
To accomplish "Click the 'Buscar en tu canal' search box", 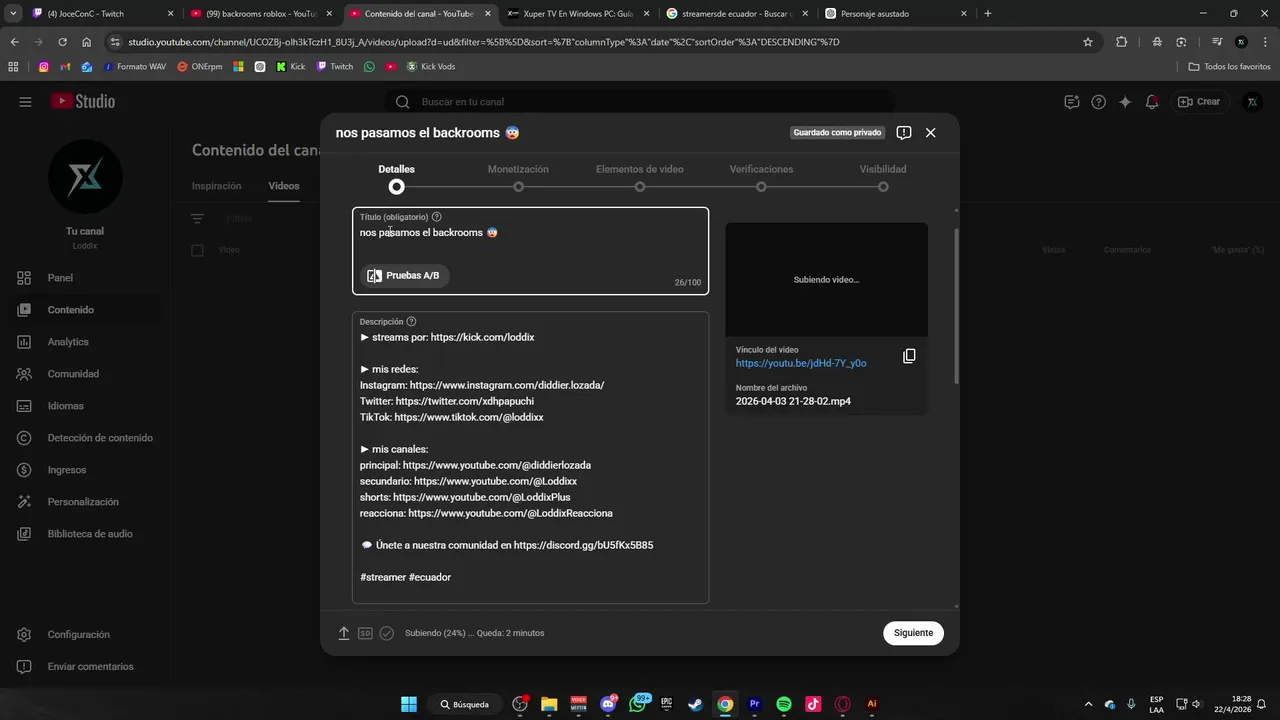I will pyautogui.click(x=640, y=102).
